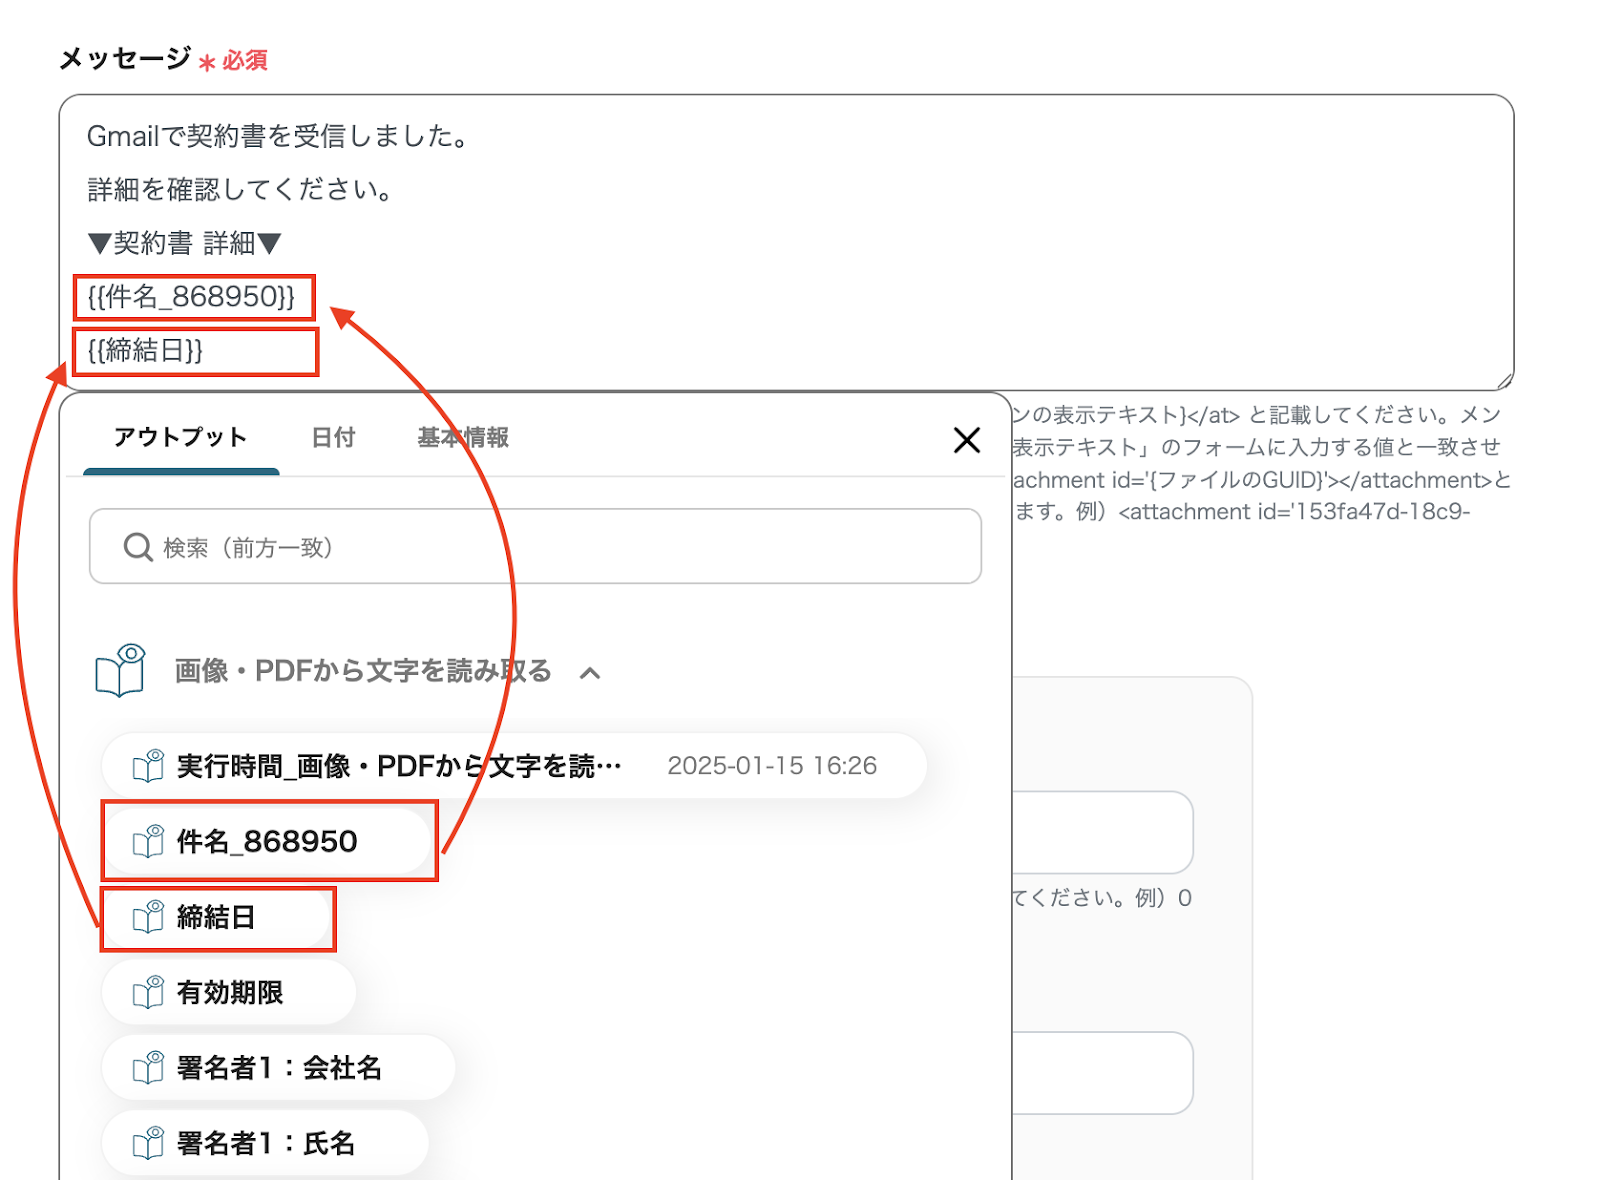This screenshot has height=1180, width=1600.
Task: Click the icon on the 署名者1：氏名 chip
Action: pos(148,1142)
